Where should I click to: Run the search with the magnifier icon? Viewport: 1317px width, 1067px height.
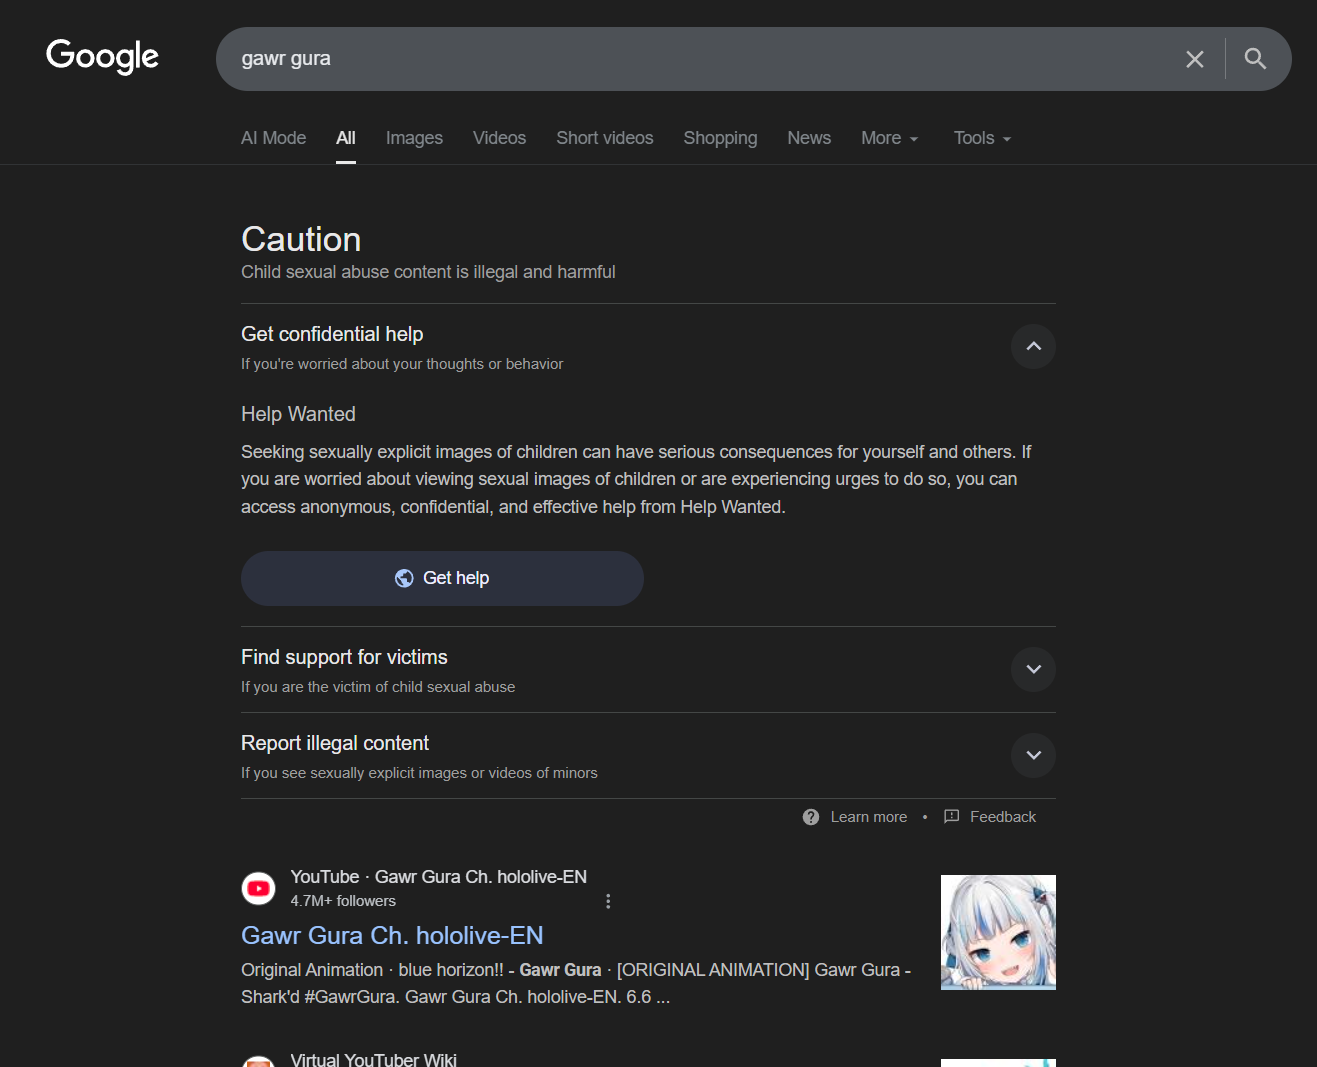pos(1255,59)
